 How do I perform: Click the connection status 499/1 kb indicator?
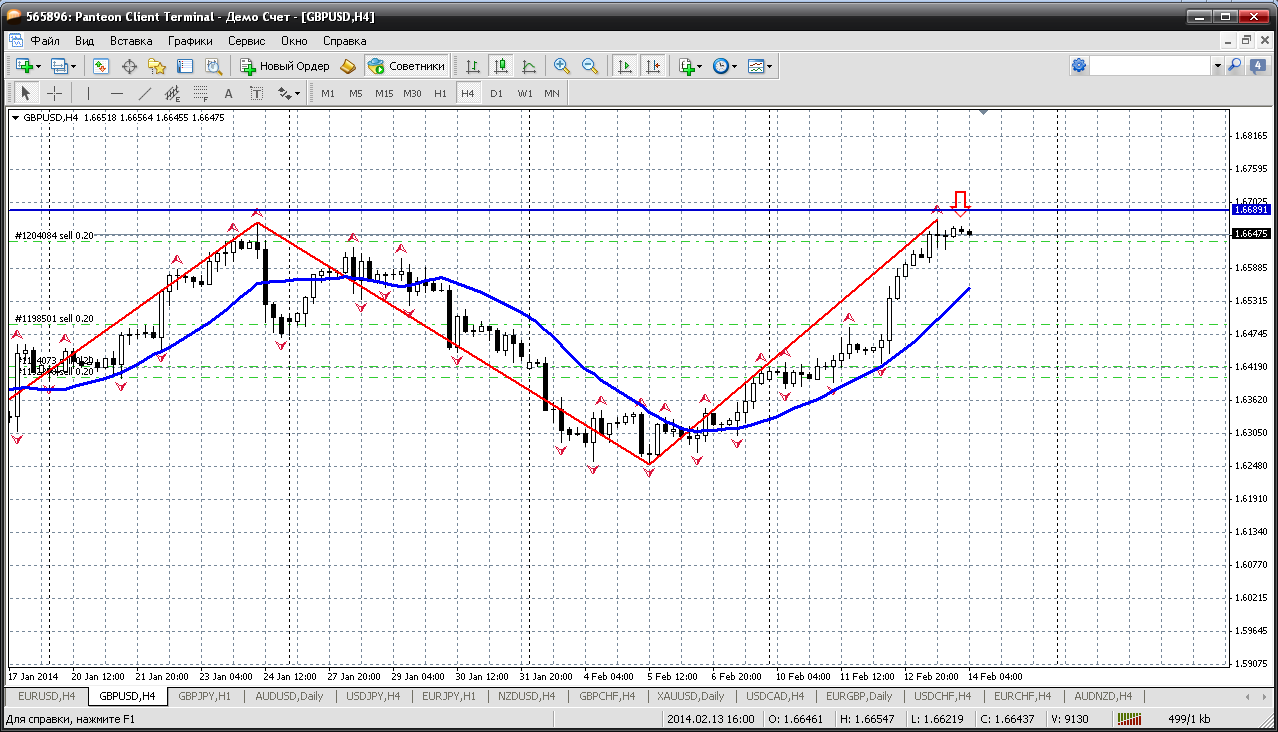click(x=1190, y=719)
